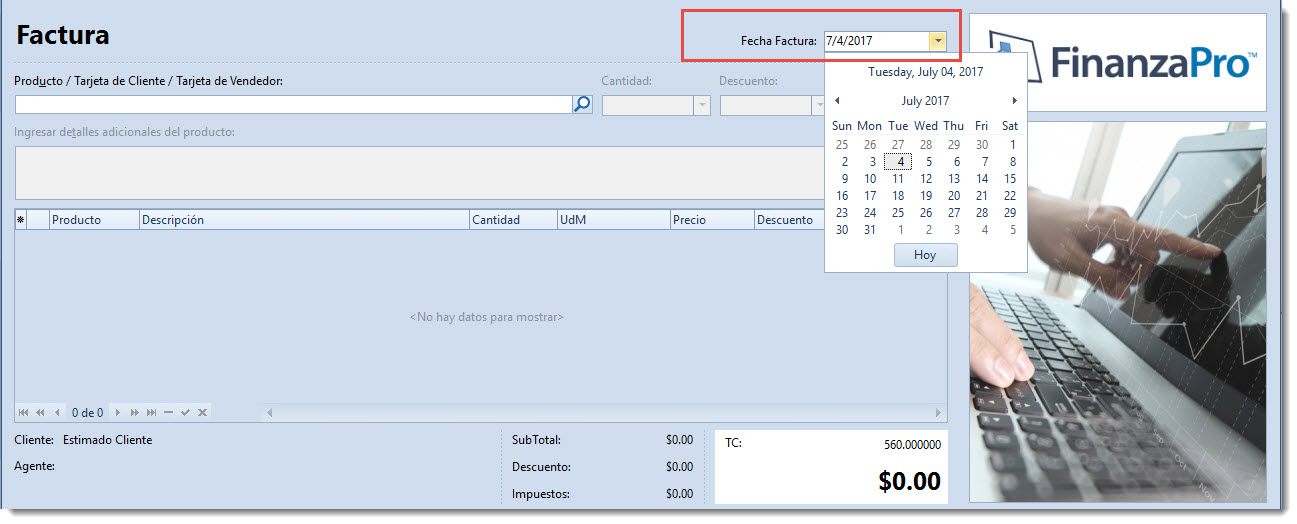Image resolution: width=1297 pixels, height=524 pixels.
Task: Click the 'Estimado Cliente' customer name
Action: [x=108, y=439]
